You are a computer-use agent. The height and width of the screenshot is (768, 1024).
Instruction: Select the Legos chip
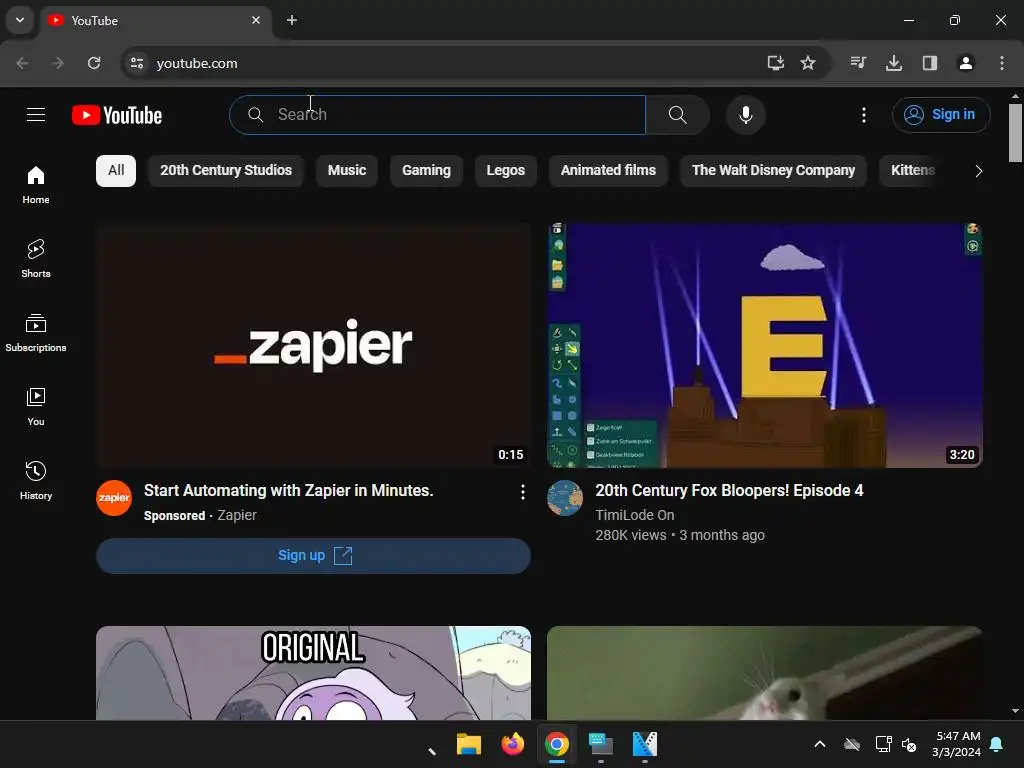(x=505, y=170)
